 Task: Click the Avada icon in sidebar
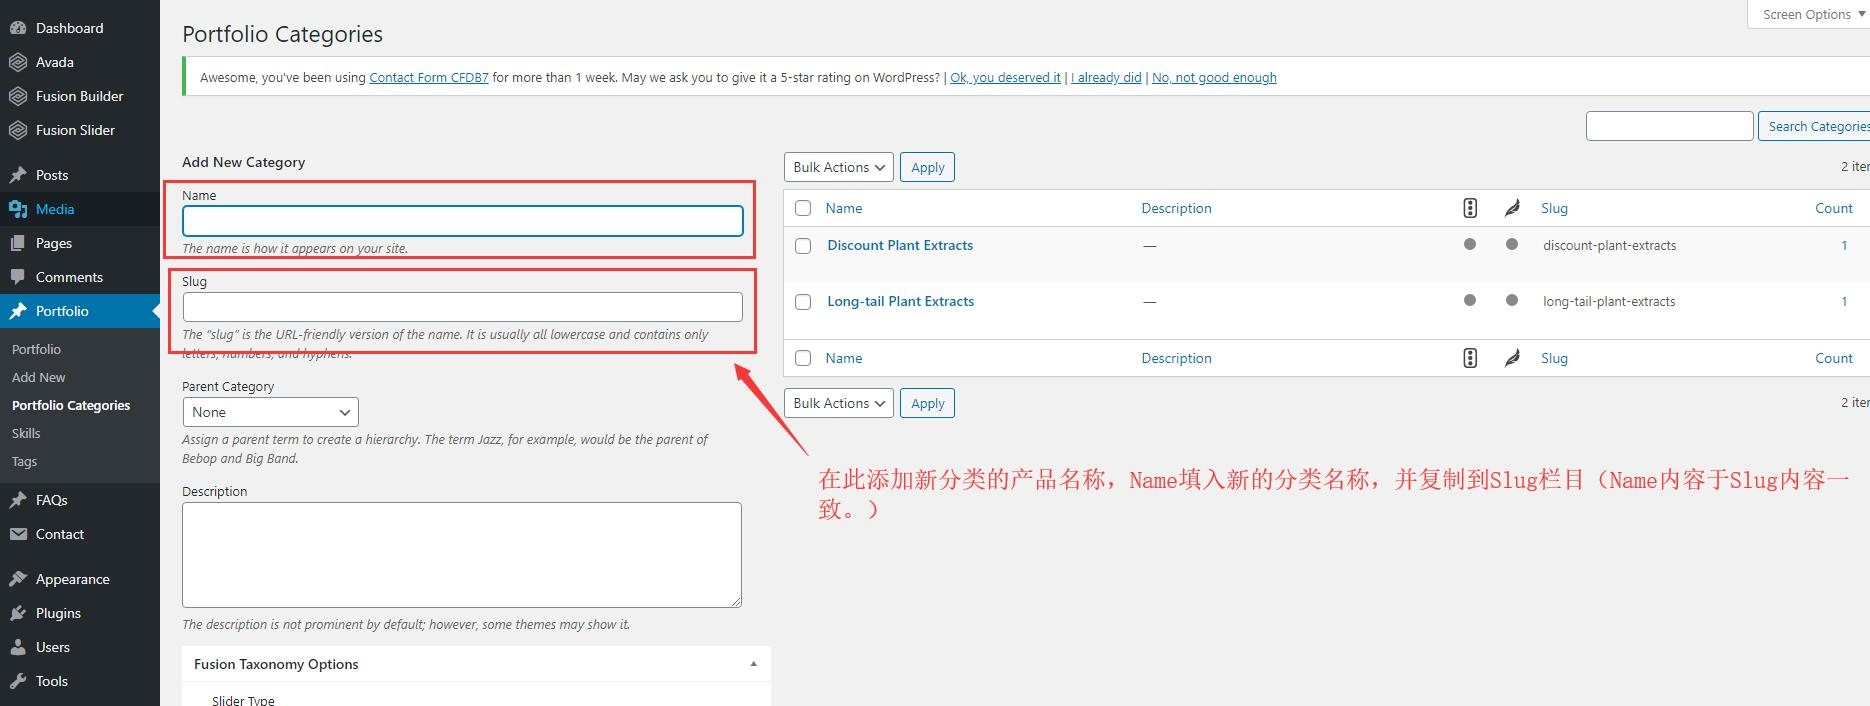click(x=18, y=62)
